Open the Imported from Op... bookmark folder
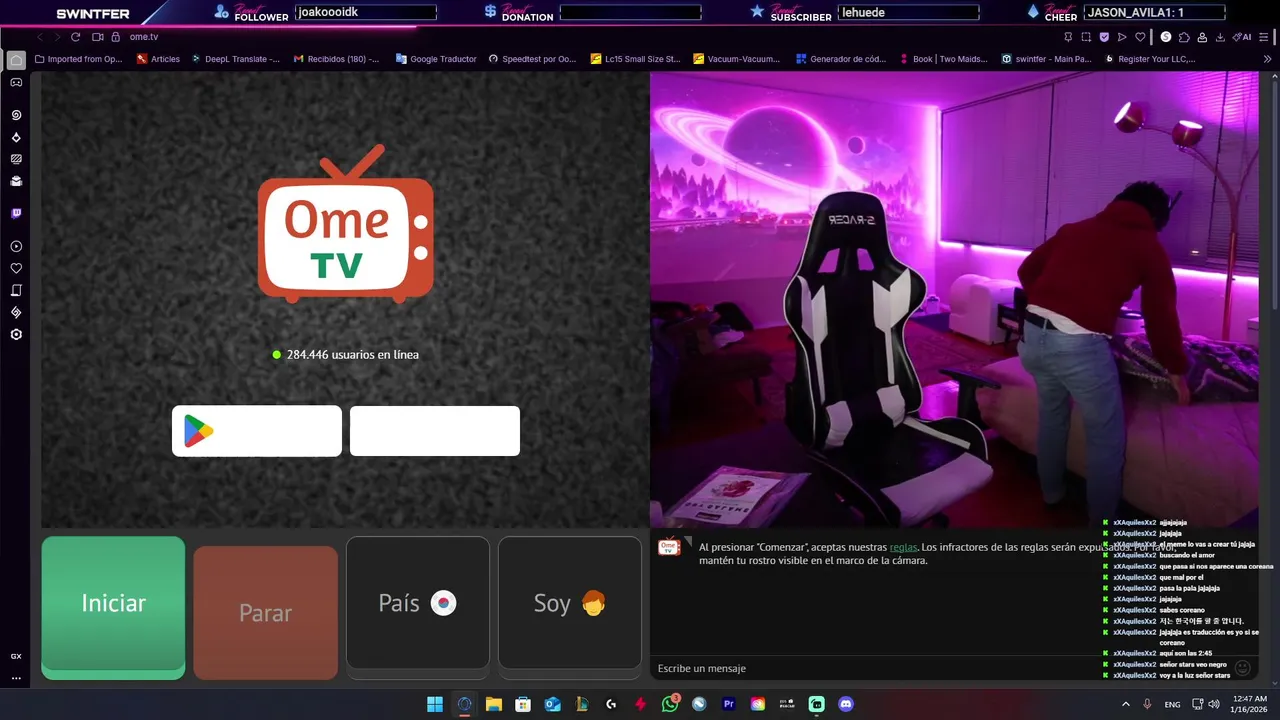1280x720 pixels. [78, 59]
